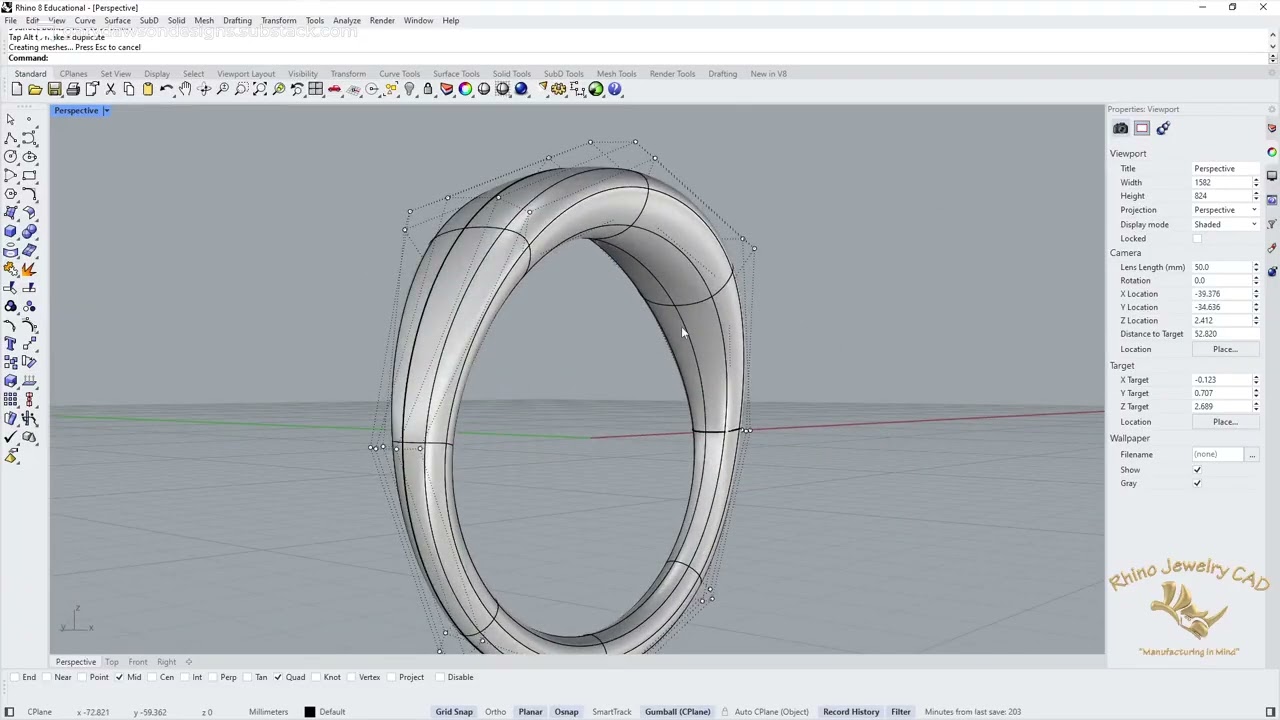Select the Text object tool in sidebar

click(11, 343)
